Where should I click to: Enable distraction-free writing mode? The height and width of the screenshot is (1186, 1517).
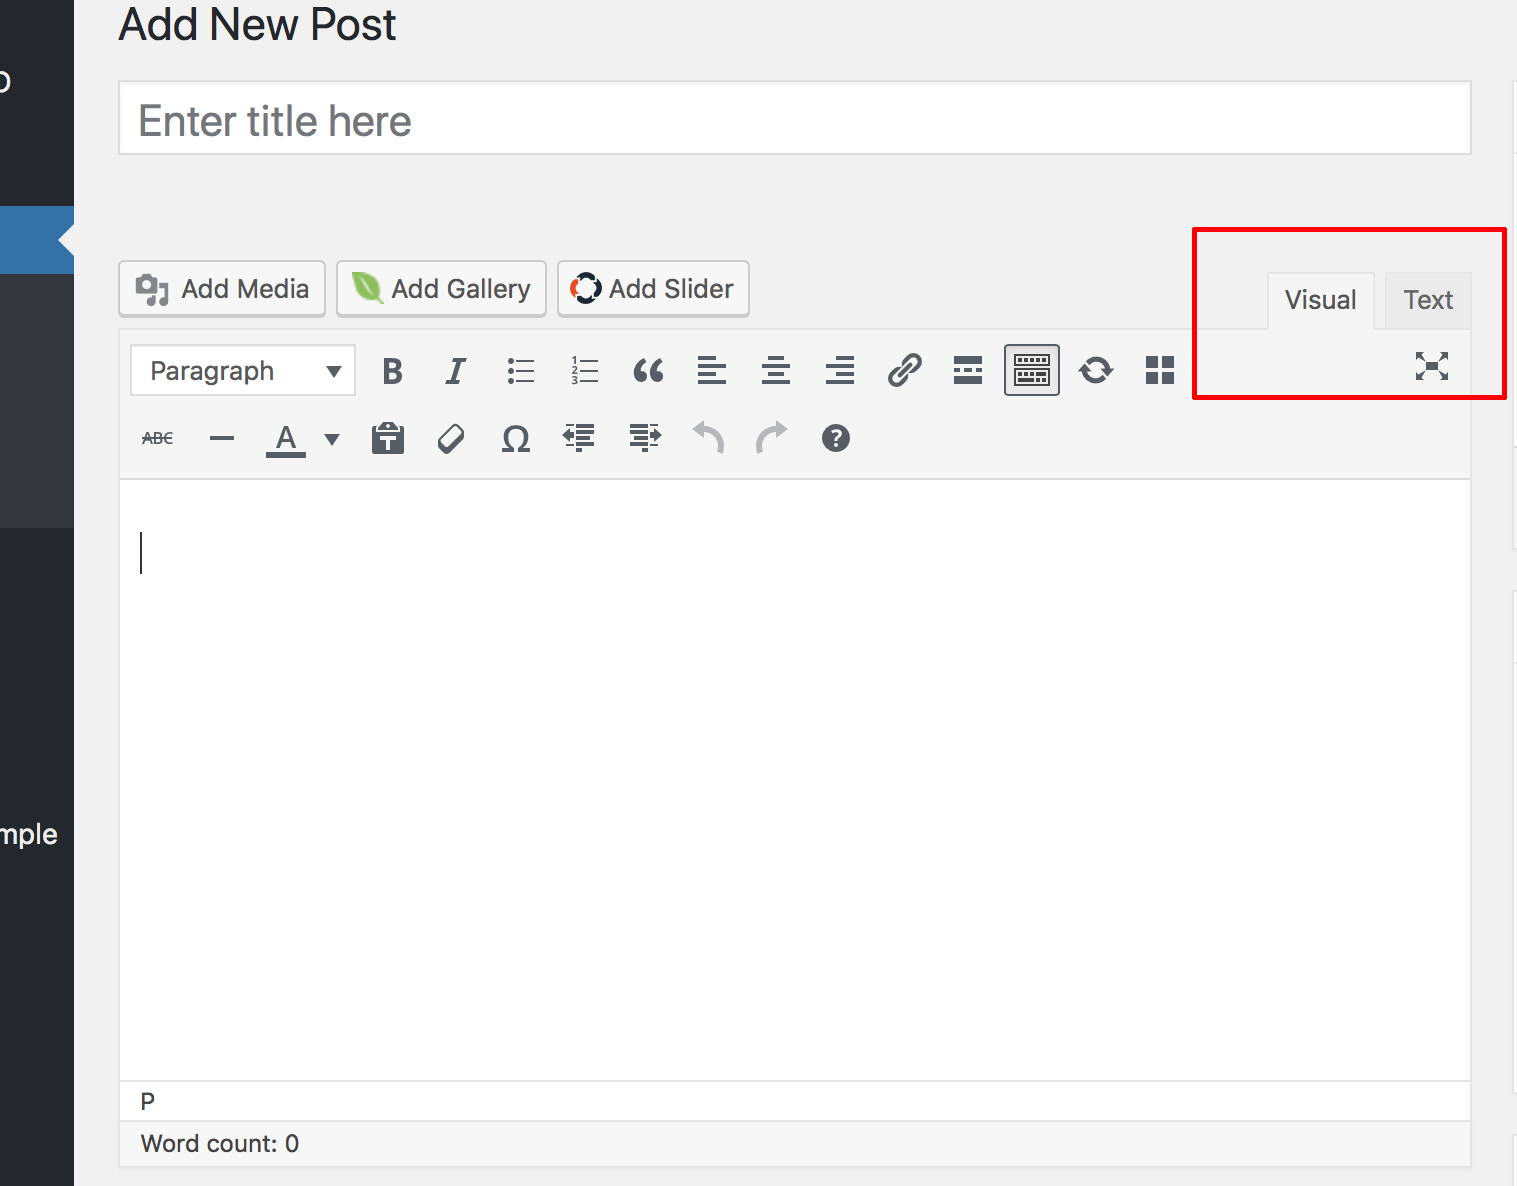coord(1431,366)
